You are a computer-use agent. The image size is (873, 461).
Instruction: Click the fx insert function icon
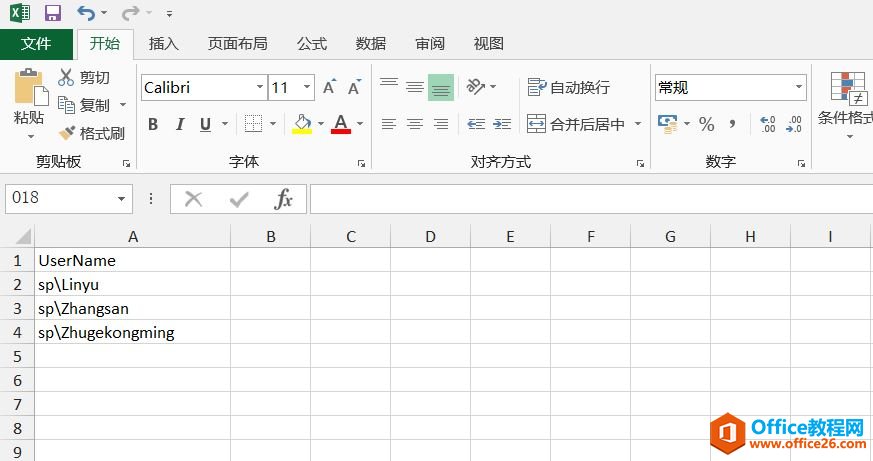click(x=283, y=199)
